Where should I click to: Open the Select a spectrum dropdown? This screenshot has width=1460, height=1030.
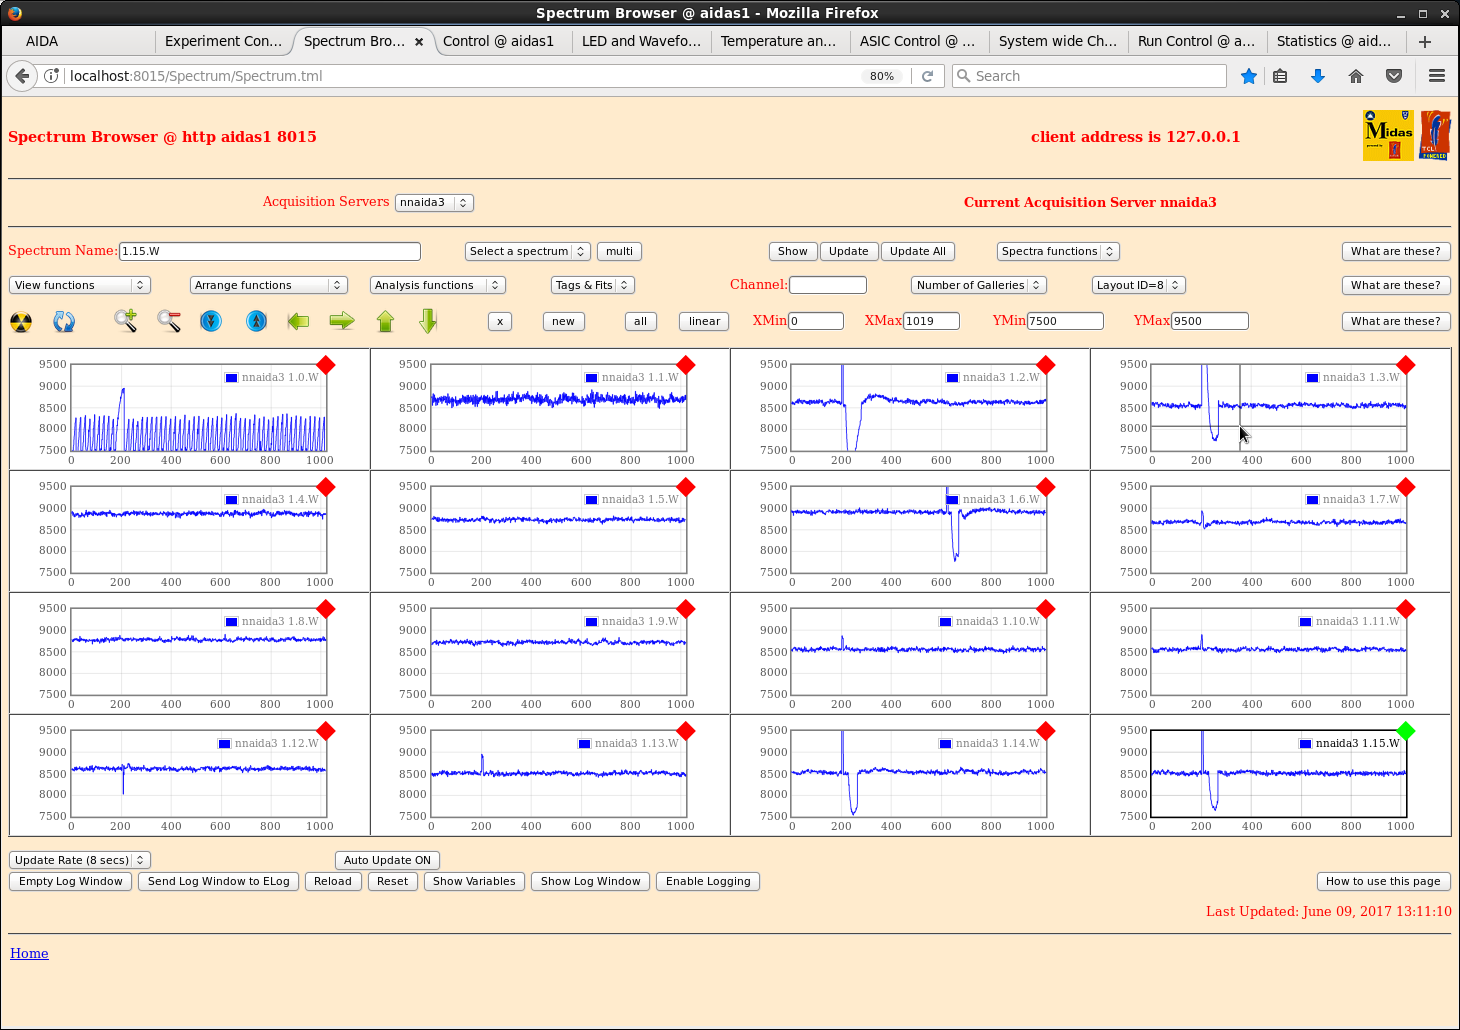[527, 251]
